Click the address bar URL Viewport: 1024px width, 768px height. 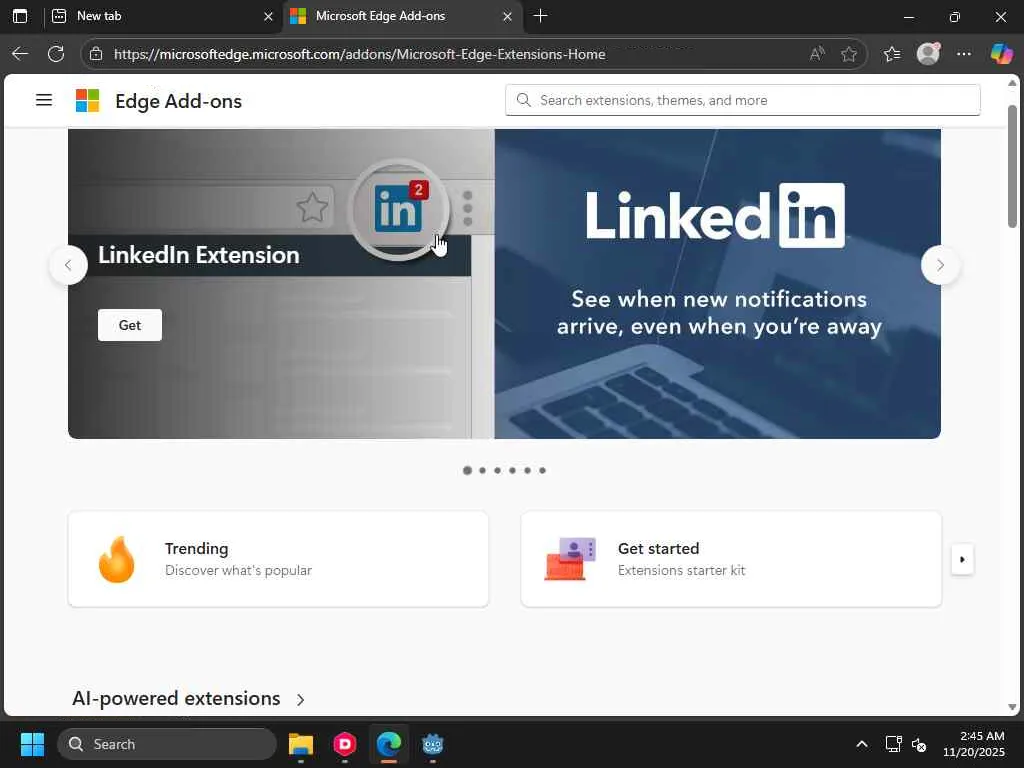tap(359, 54)
